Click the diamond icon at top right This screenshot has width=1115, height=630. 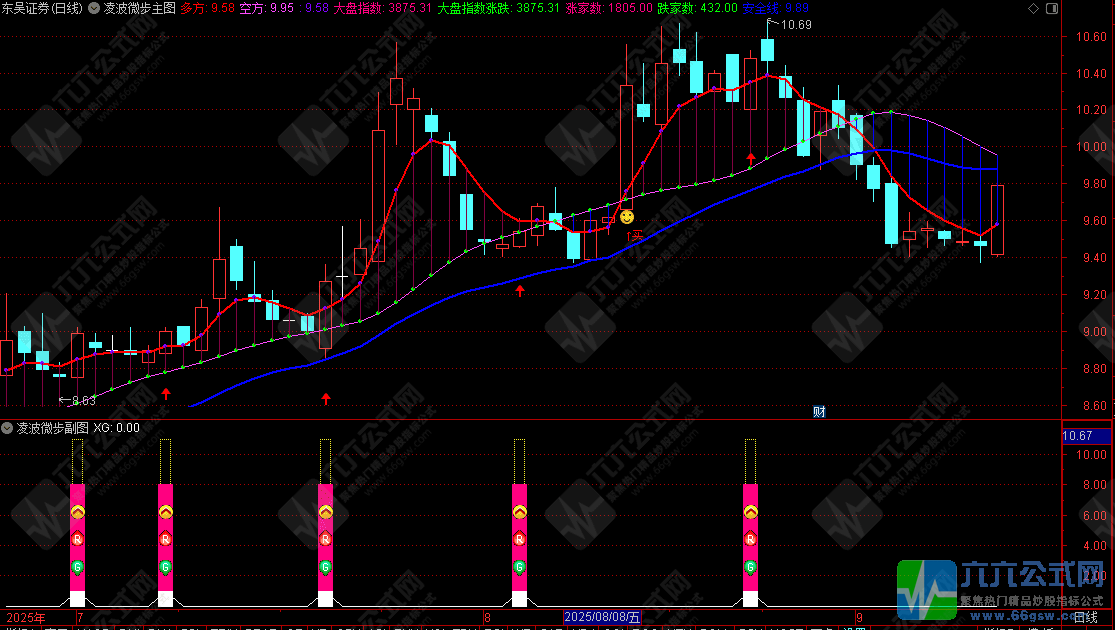coord(1032,7)
